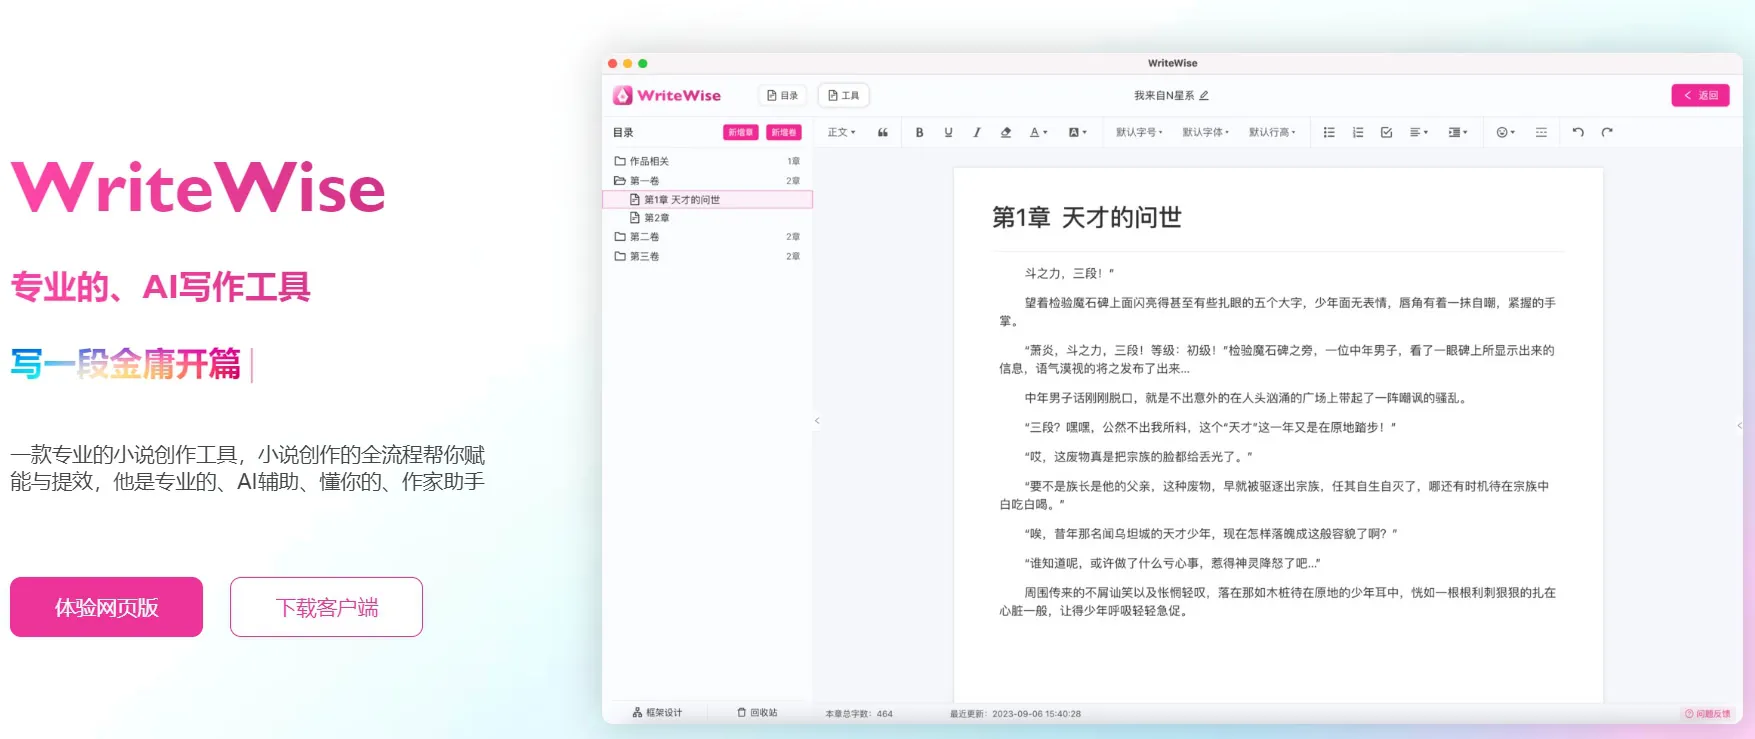Click the line starting “哎，这废物真是

(1138, 457)
